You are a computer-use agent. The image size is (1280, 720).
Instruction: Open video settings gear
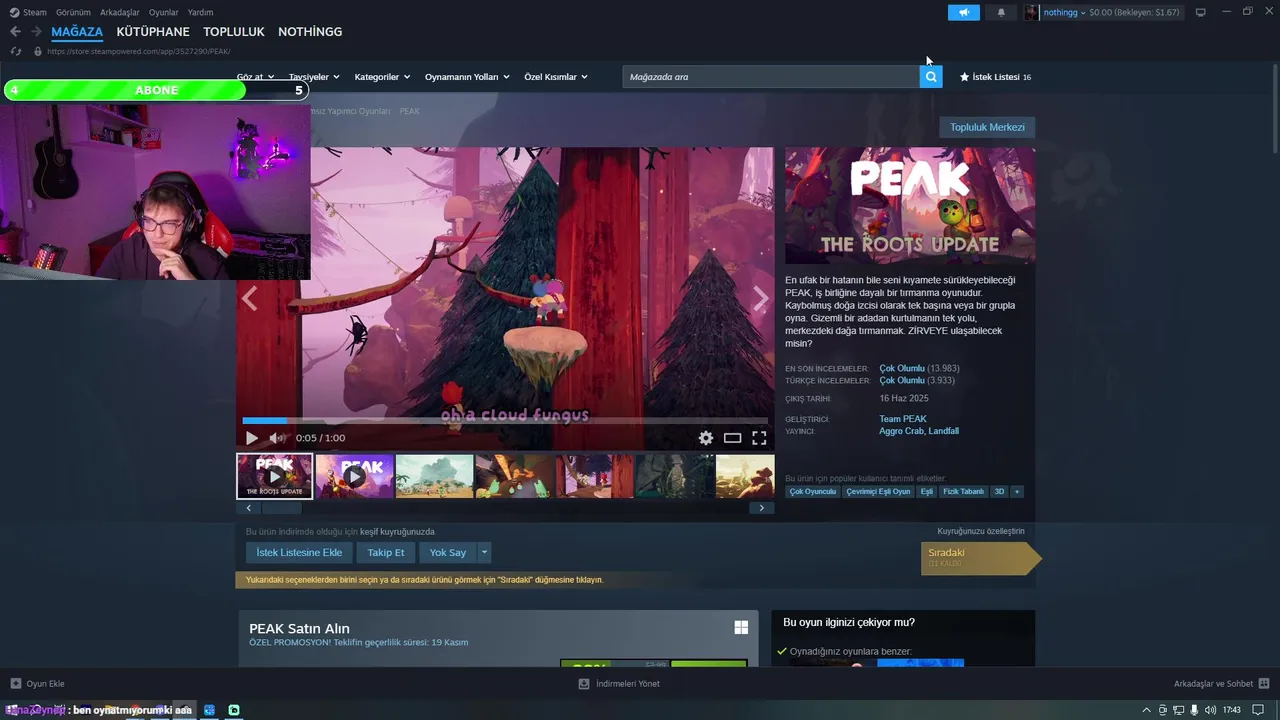pyautogui.click(x=706, y=438)
